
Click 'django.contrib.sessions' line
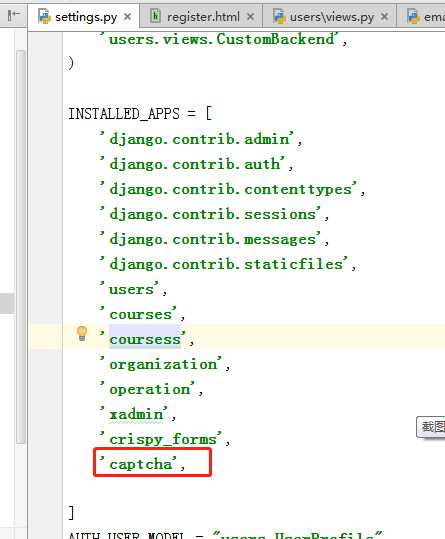coord(214,214)
